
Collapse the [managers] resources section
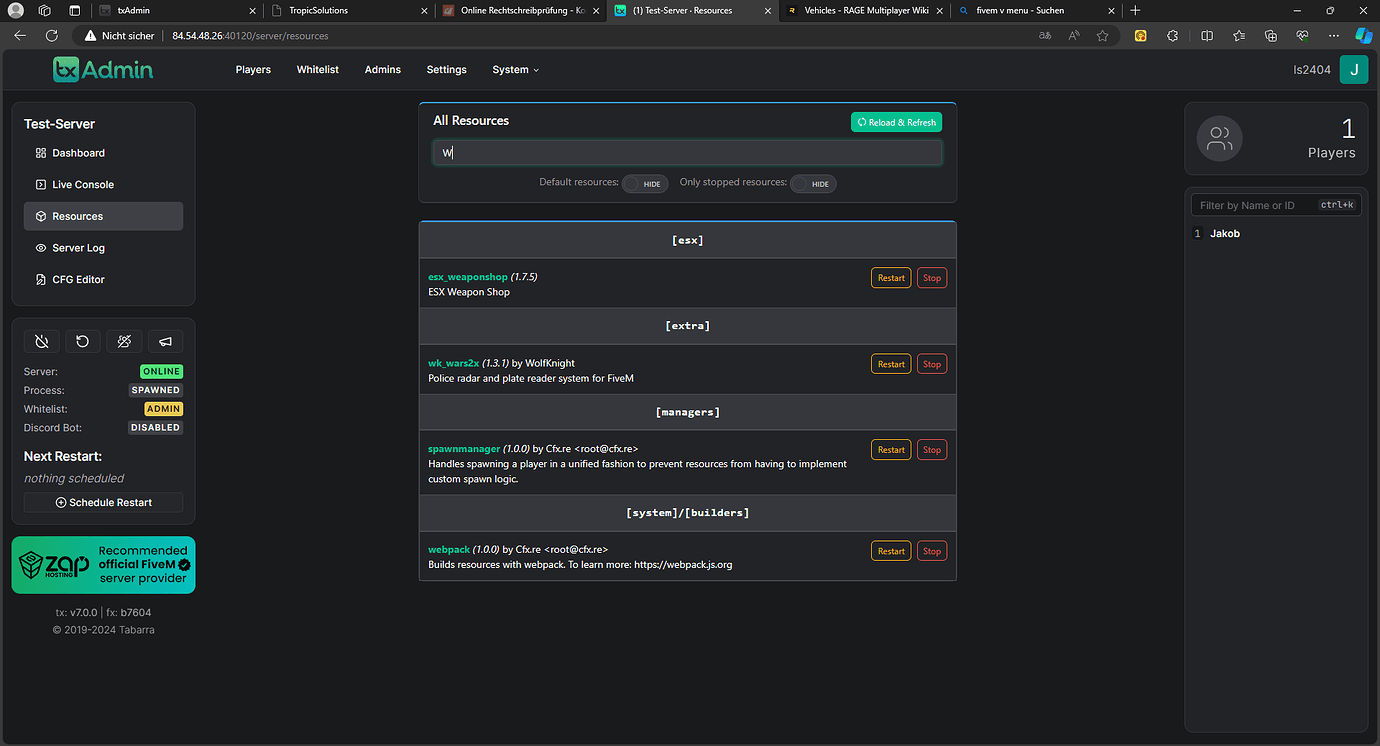[x=687, y=411]
